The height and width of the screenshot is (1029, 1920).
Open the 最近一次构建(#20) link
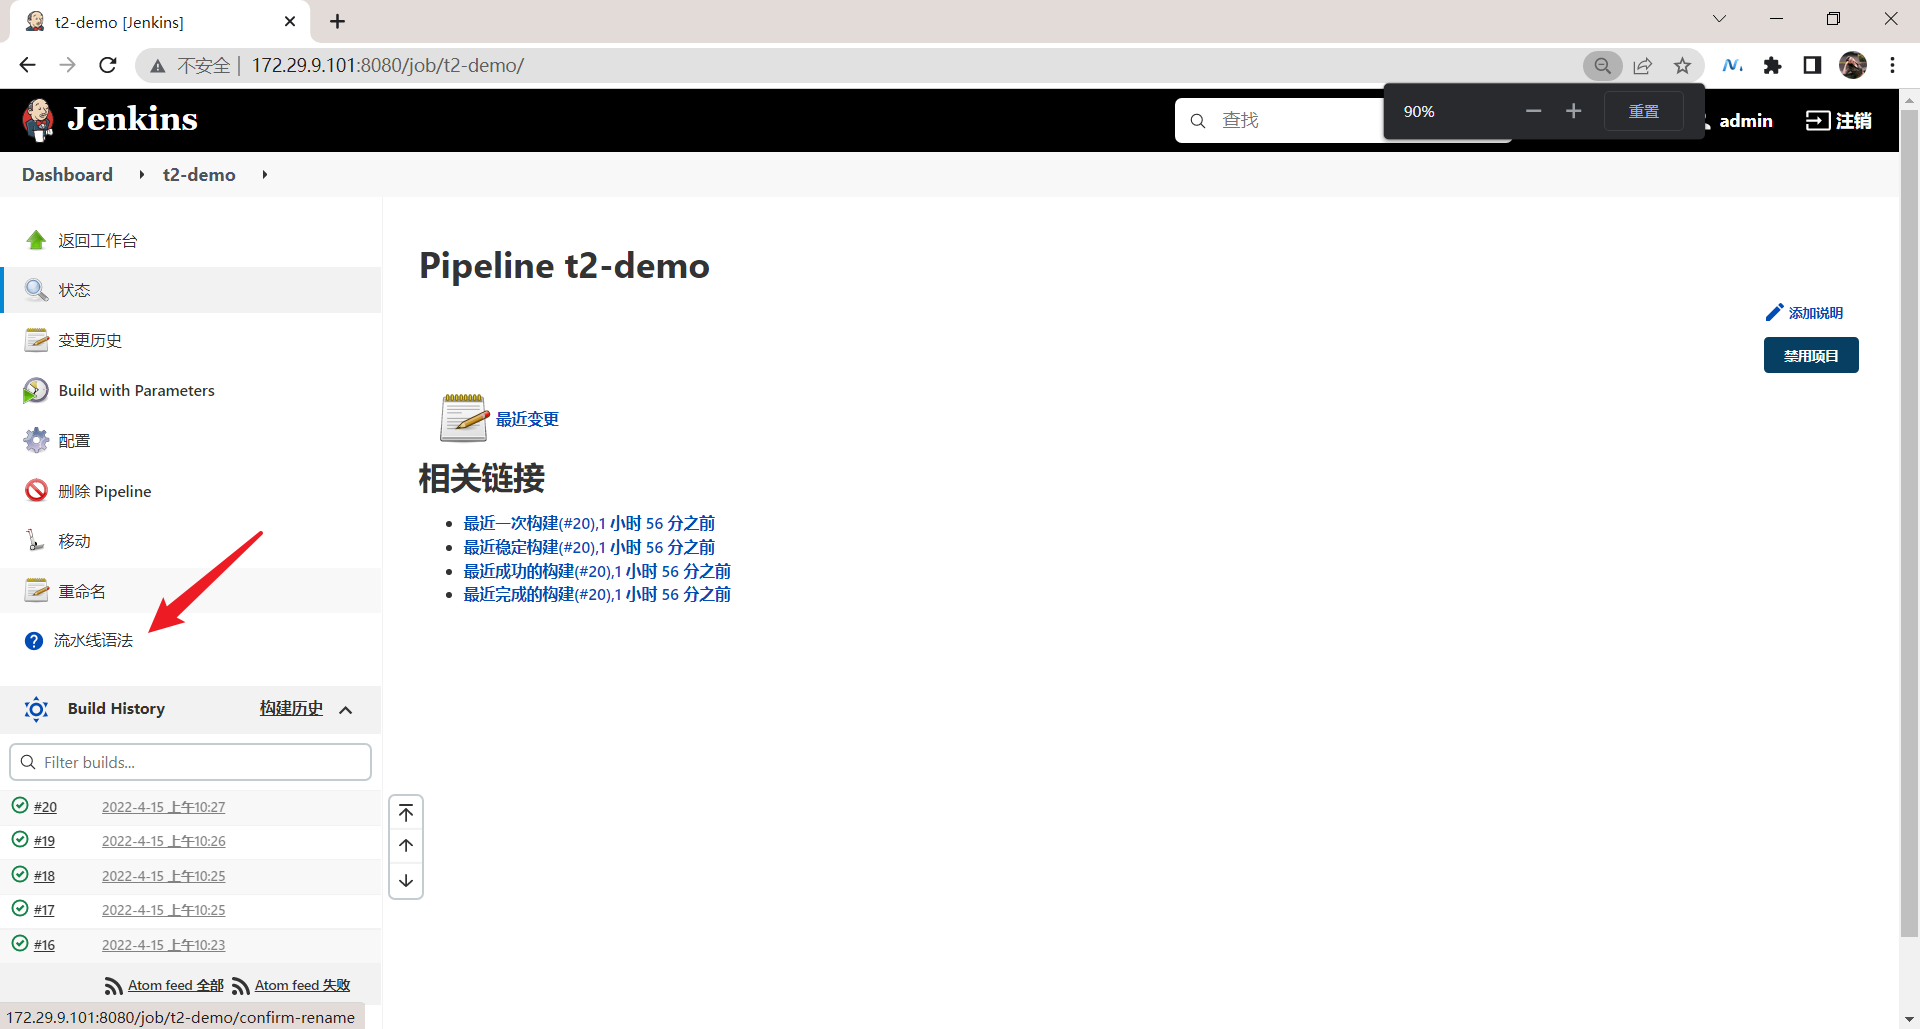(589, 523)
